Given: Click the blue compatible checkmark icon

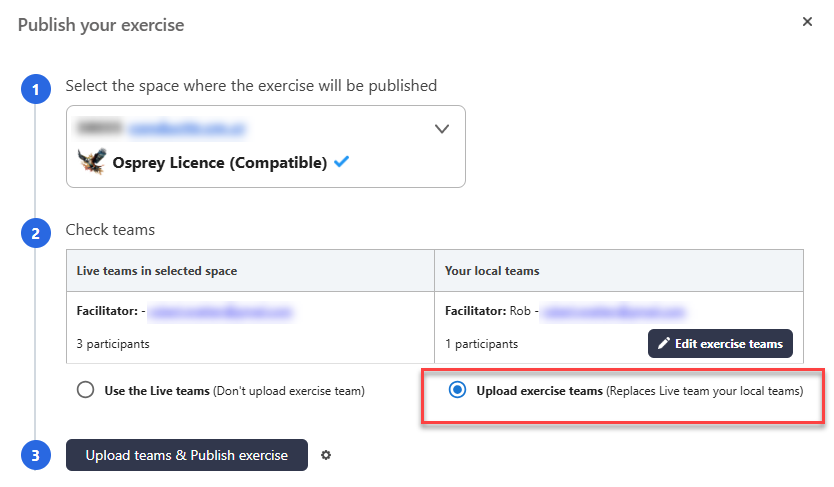Looking at the screenshot, I should [x=341, y=162].
